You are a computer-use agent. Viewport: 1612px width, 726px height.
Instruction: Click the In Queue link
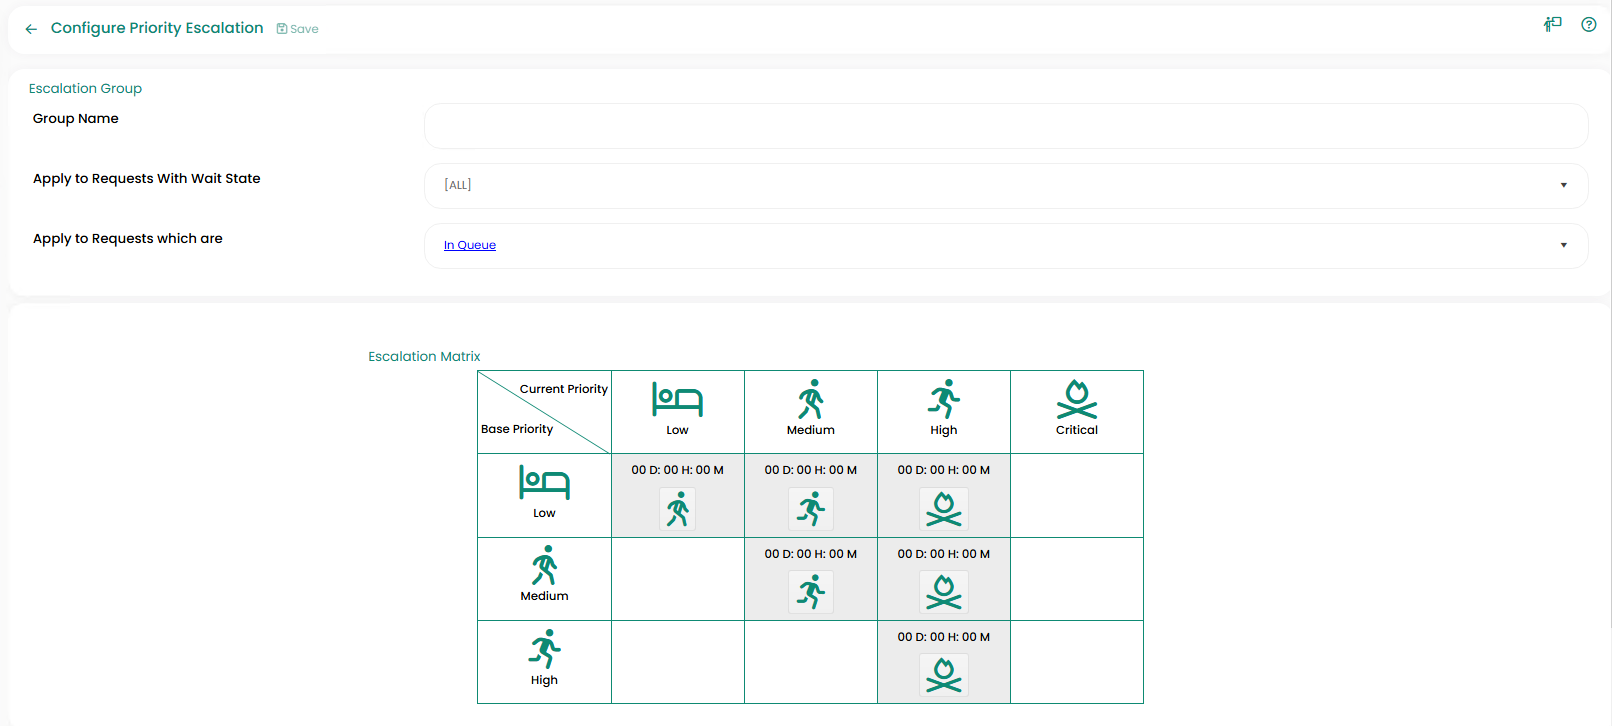469,245
